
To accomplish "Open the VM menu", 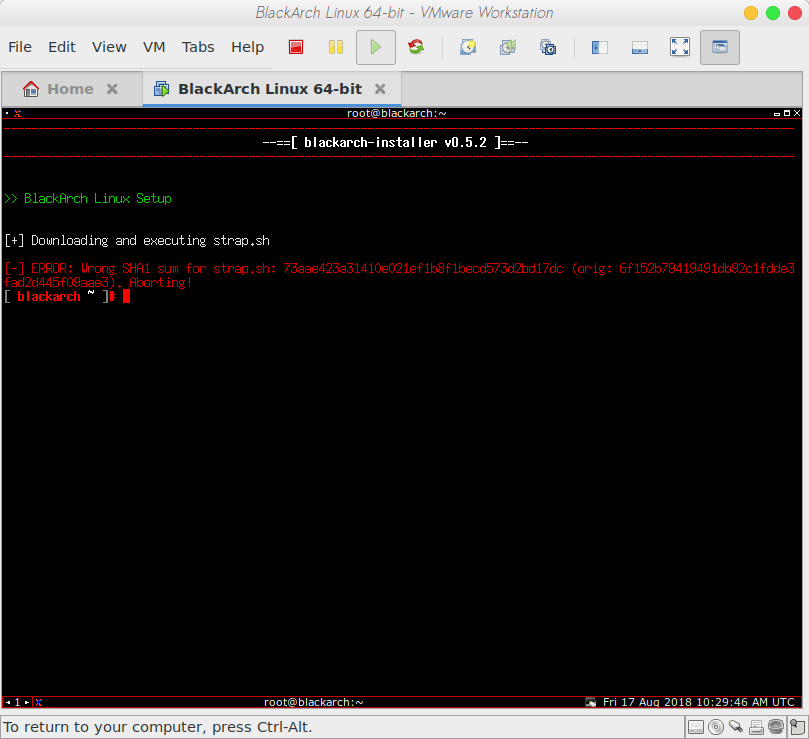I will pyautogui.click(x=153, y=46).
